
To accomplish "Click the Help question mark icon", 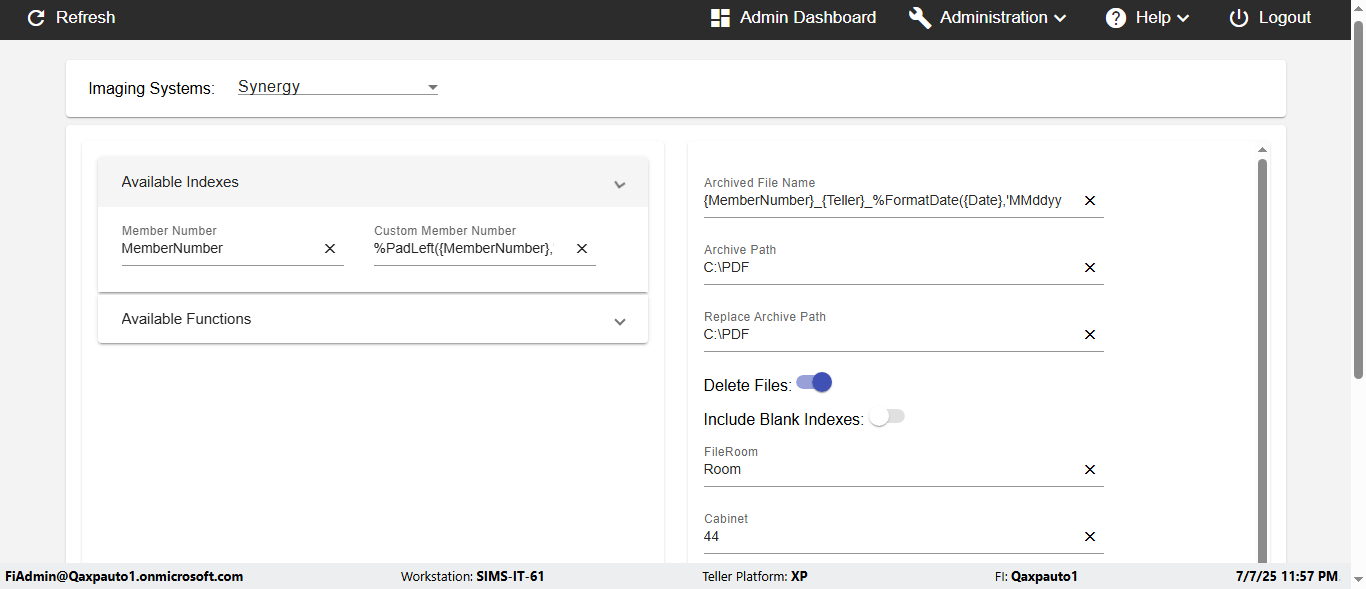I will [1116, 18].
